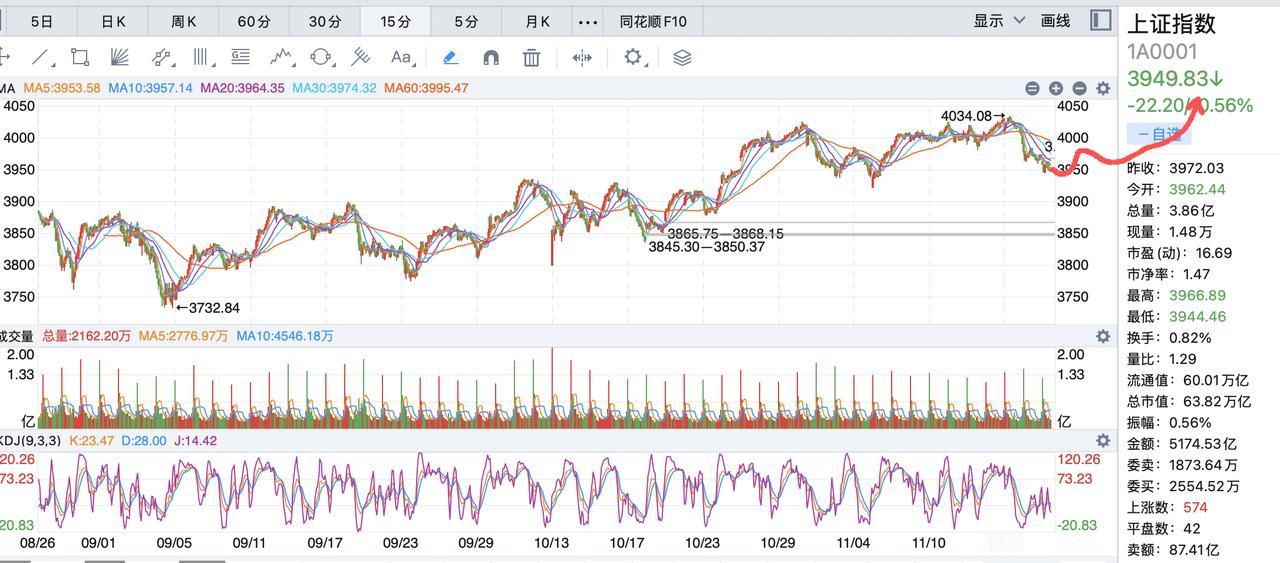Select the rectangle drawing tool
Viewport: 1280px width, 563px height.
(x=80, y=57)
